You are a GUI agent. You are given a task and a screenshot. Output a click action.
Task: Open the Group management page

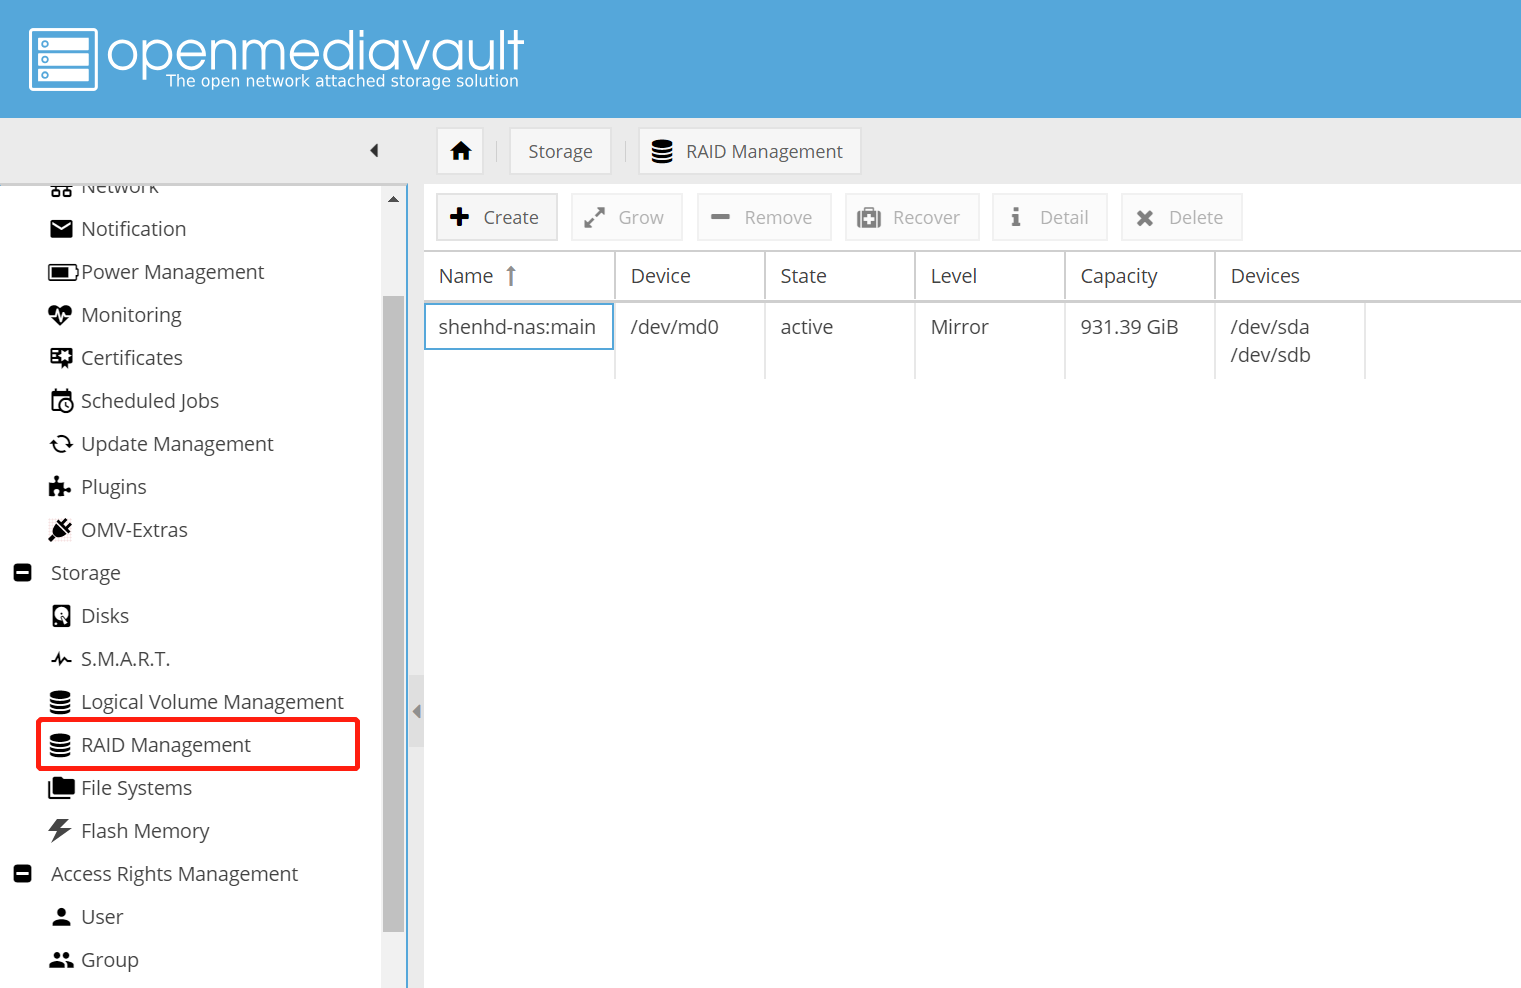pyautogui.click(x=110, y=960)
